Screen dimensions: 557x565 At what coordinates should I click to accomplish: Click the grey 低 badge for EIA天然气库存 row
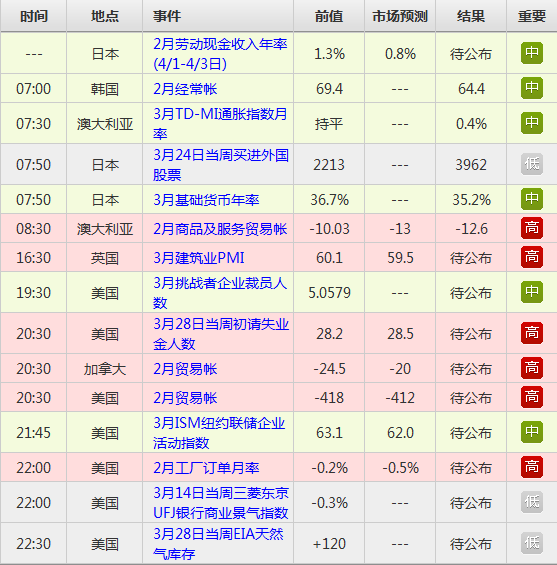[x=531, y=543]
